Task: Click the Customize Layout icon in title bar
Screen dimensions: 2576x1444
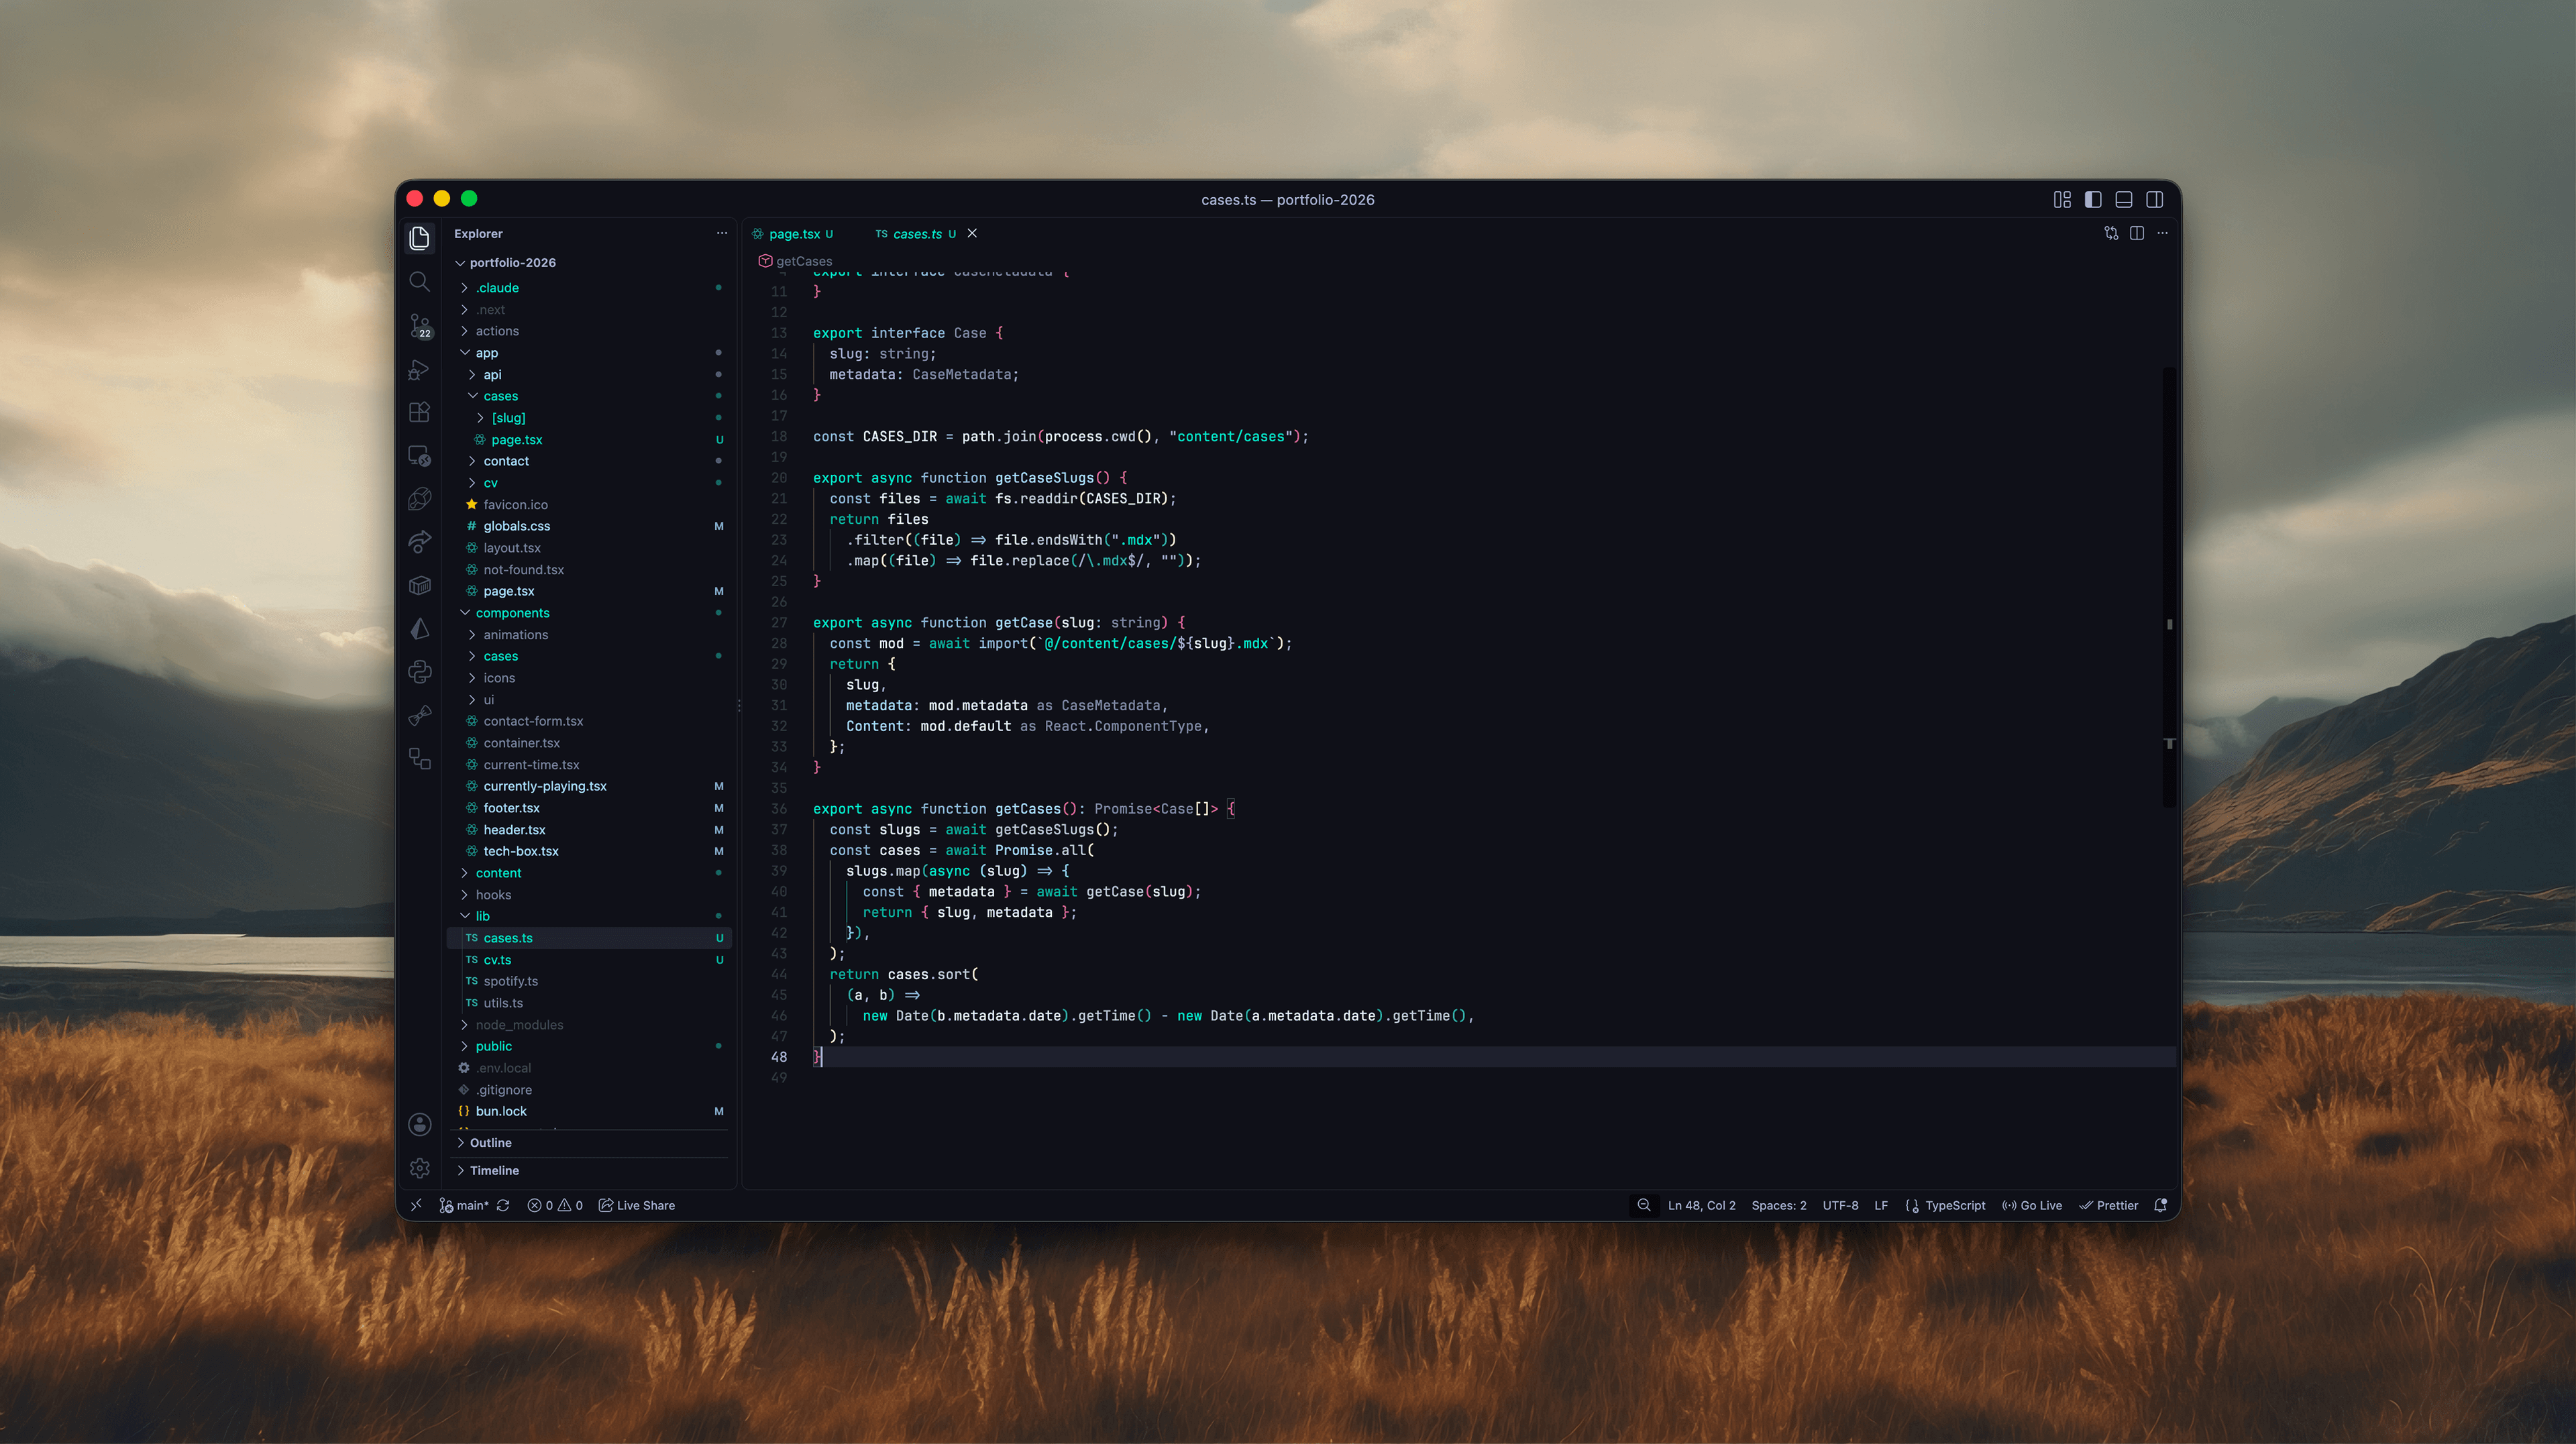Action: [2062, 199]
